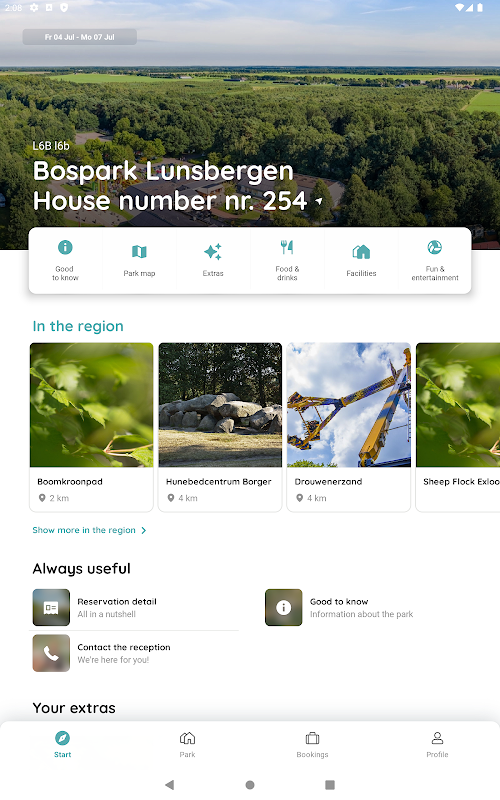Viewport: 500px width, 800px height.
Task: Click the date range Fr 04 Jul - Mo 07 Jul
Action: tap(80, 37)
